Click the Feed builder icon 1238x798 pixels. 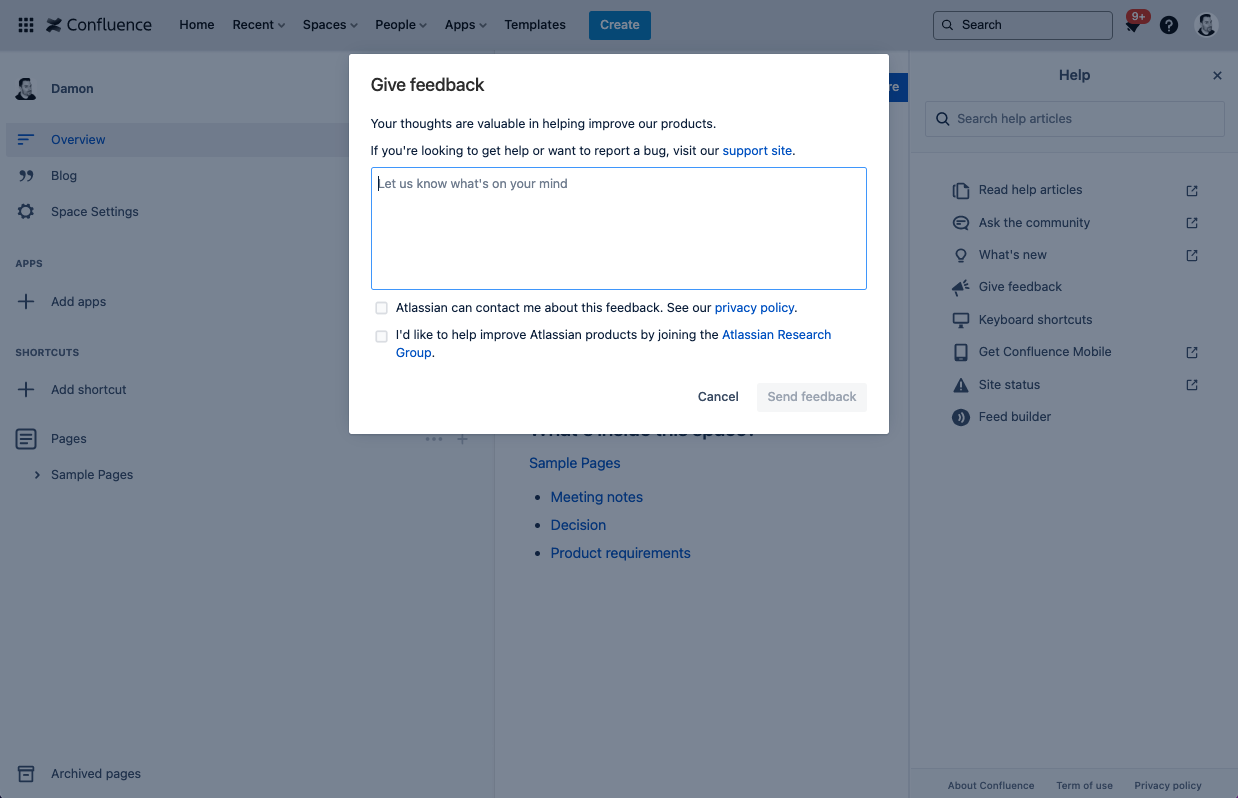pyautogui.click(x=961, y=417)
